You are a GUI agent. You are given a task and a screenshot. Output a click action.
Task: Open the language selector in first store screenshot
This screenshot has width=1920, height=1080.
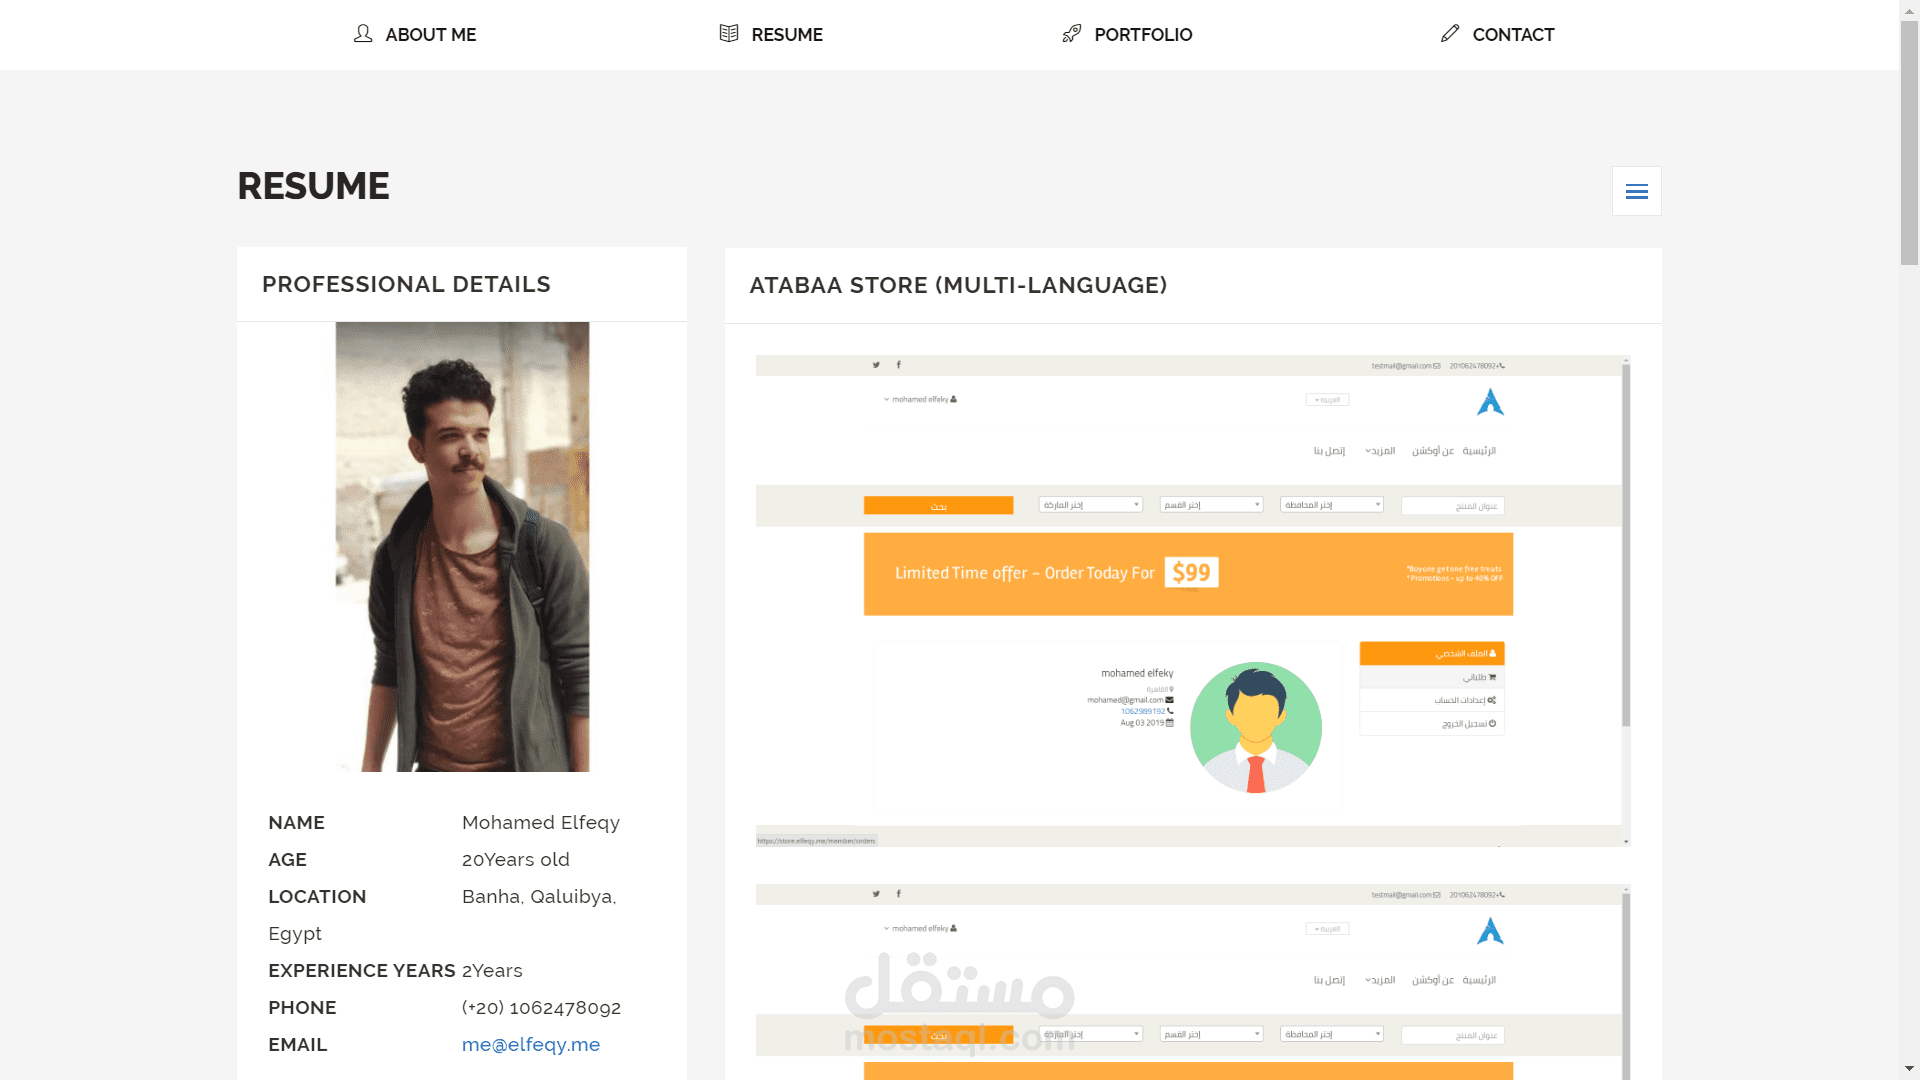pos(1327,400)
